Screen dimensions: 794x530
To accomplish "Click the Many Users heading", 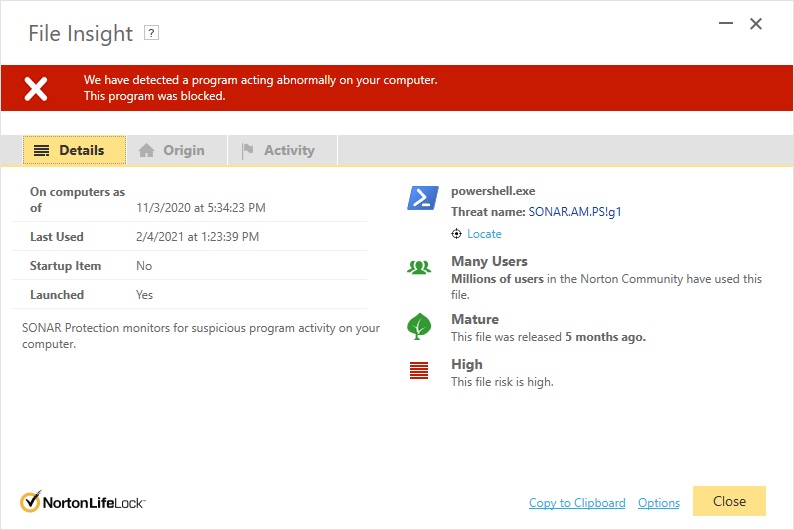I will (489, 261).
